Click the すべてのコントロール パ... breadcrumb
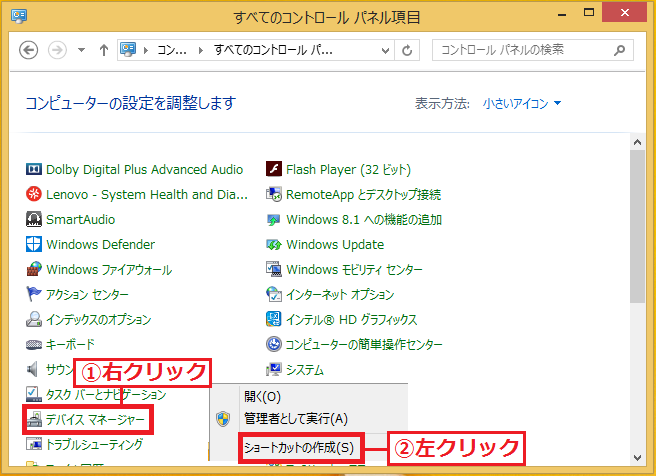 (273, 51)
